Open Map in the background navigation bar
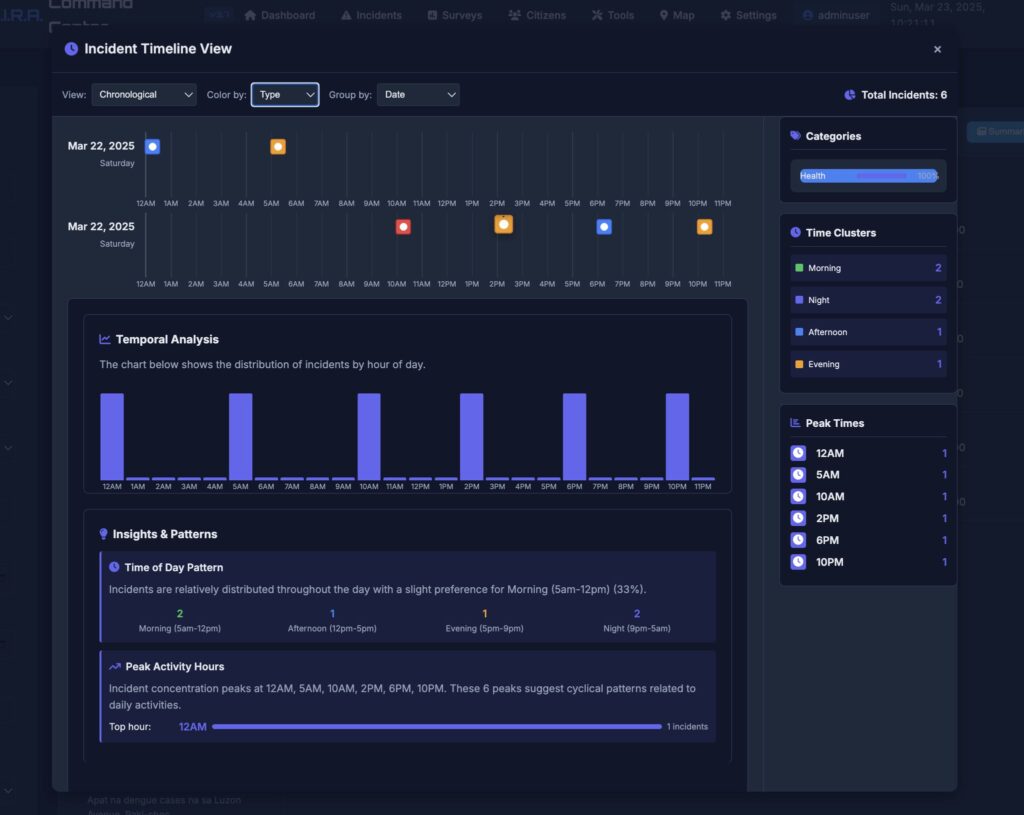Screen dimensions: 1024x815 point(677,15)
